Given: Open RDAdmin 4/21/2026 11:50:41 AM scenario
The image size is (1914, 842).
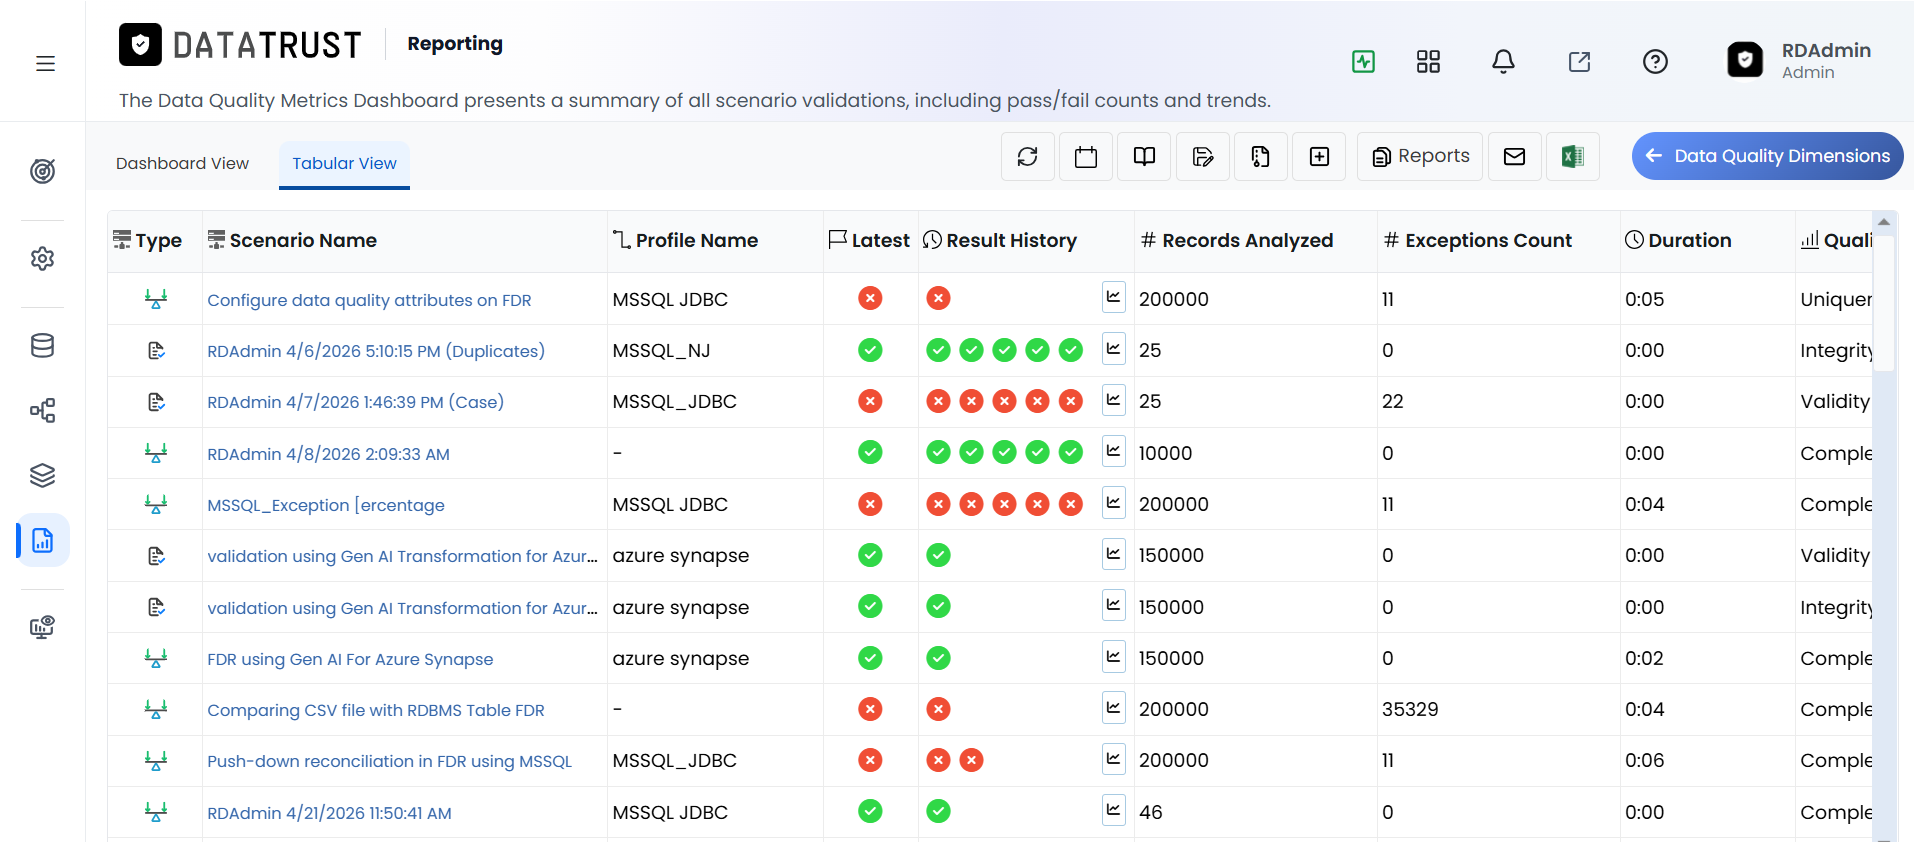Looking at the screenshot, I should 329,813.
